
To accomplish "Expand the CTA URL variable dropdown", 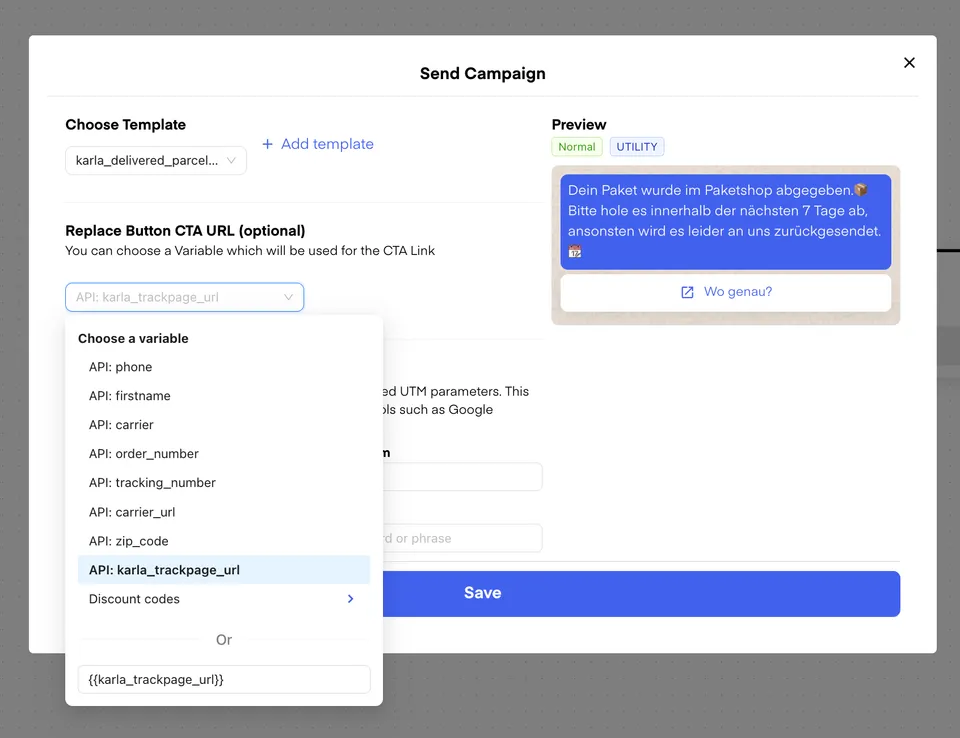I will 184,297.
